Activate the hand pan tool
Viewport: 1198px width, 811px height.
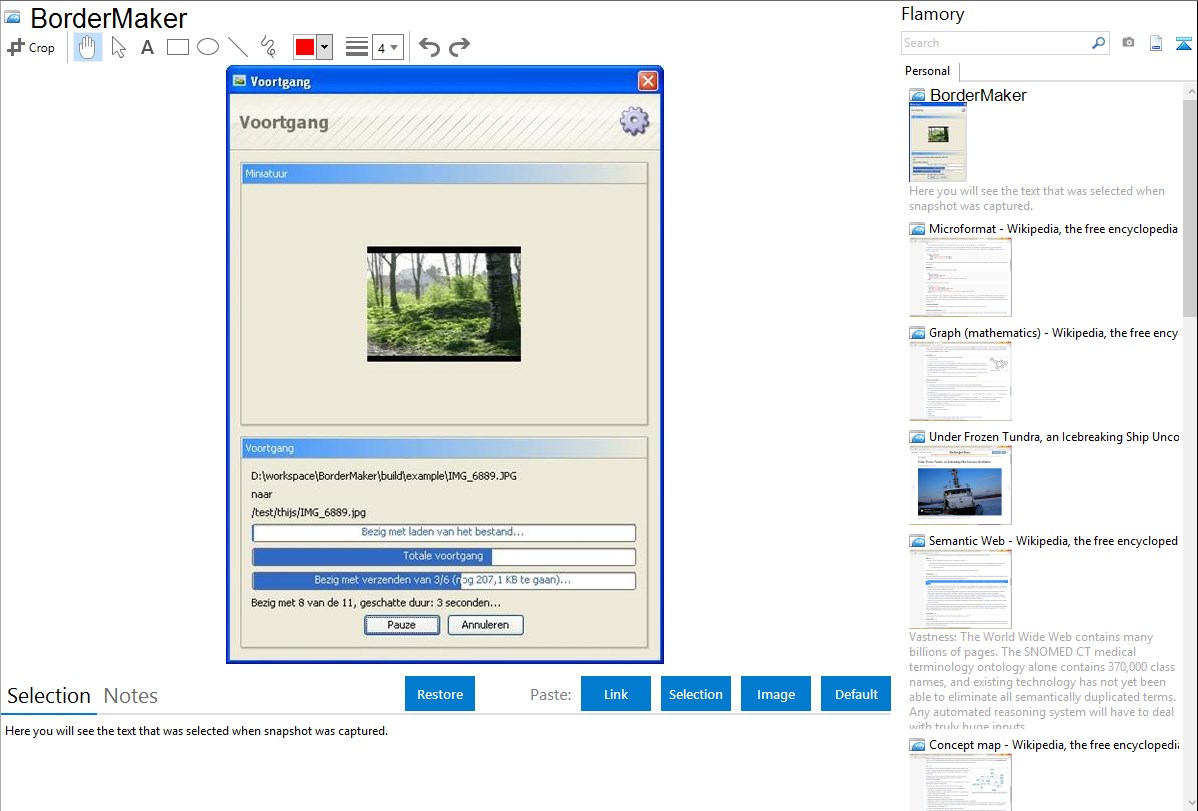tap(88, 47)
